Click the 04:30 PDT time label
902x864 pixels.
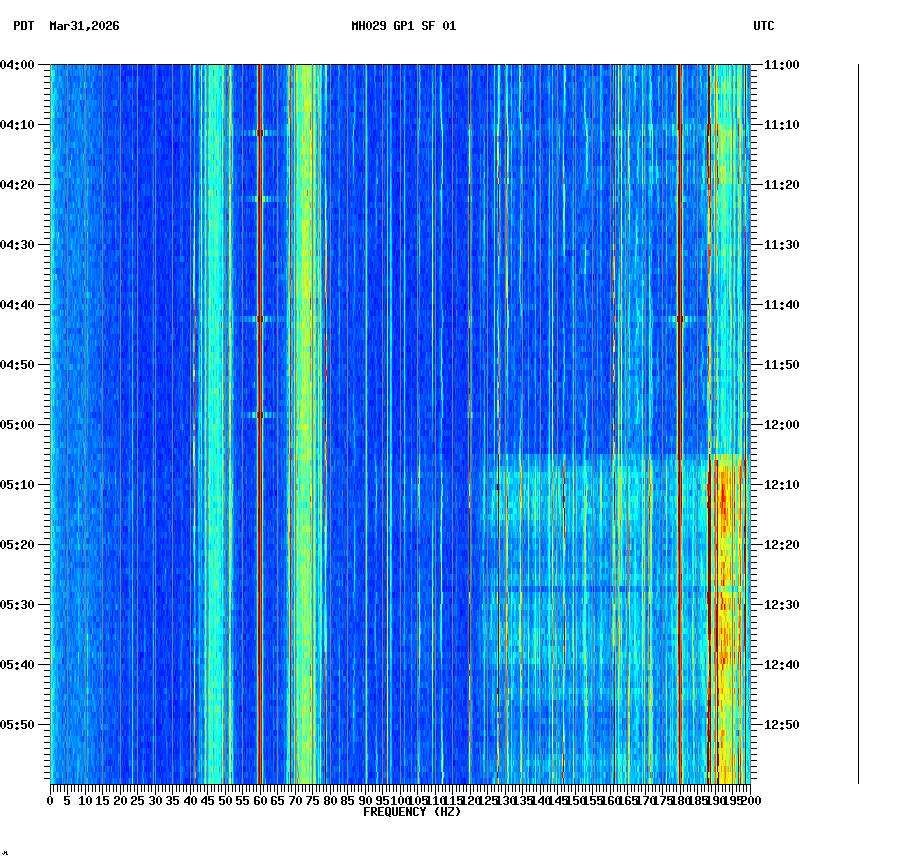18,244
